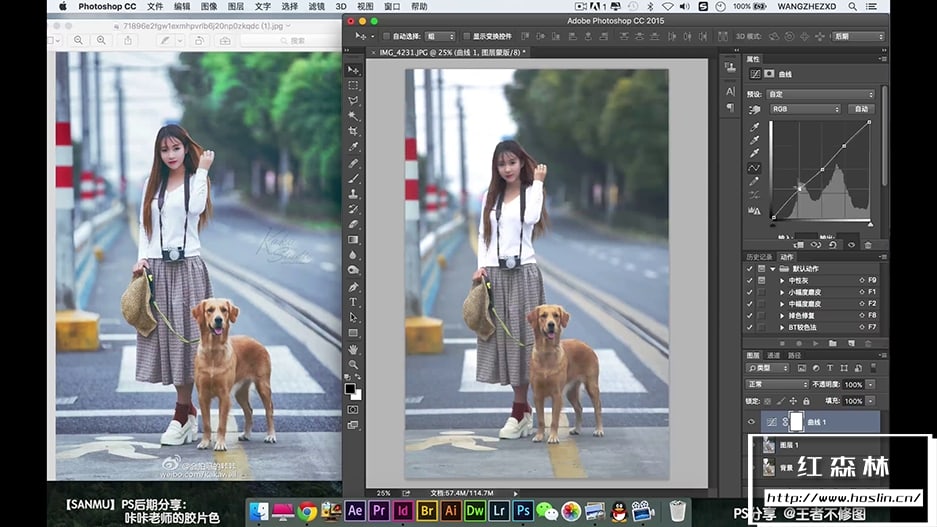Open the layer blend mode dropdown 正常
This screenshot has width=937, height=527.
coord(777,384)
